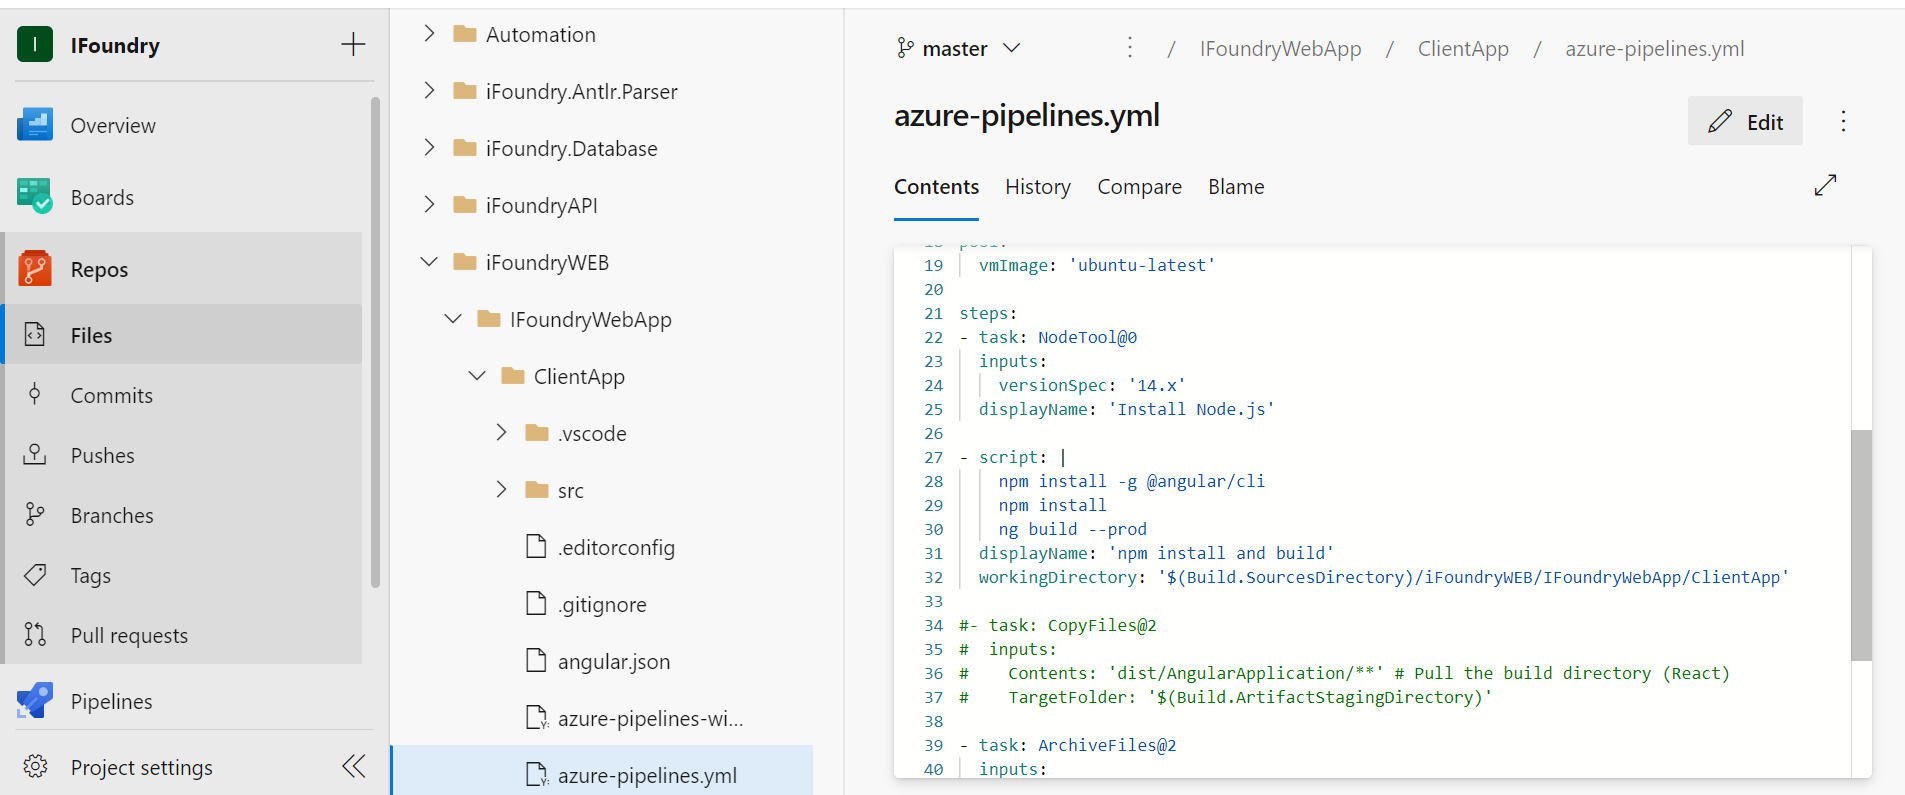Click the IFoundry project logo icon

tap(35, 44)
